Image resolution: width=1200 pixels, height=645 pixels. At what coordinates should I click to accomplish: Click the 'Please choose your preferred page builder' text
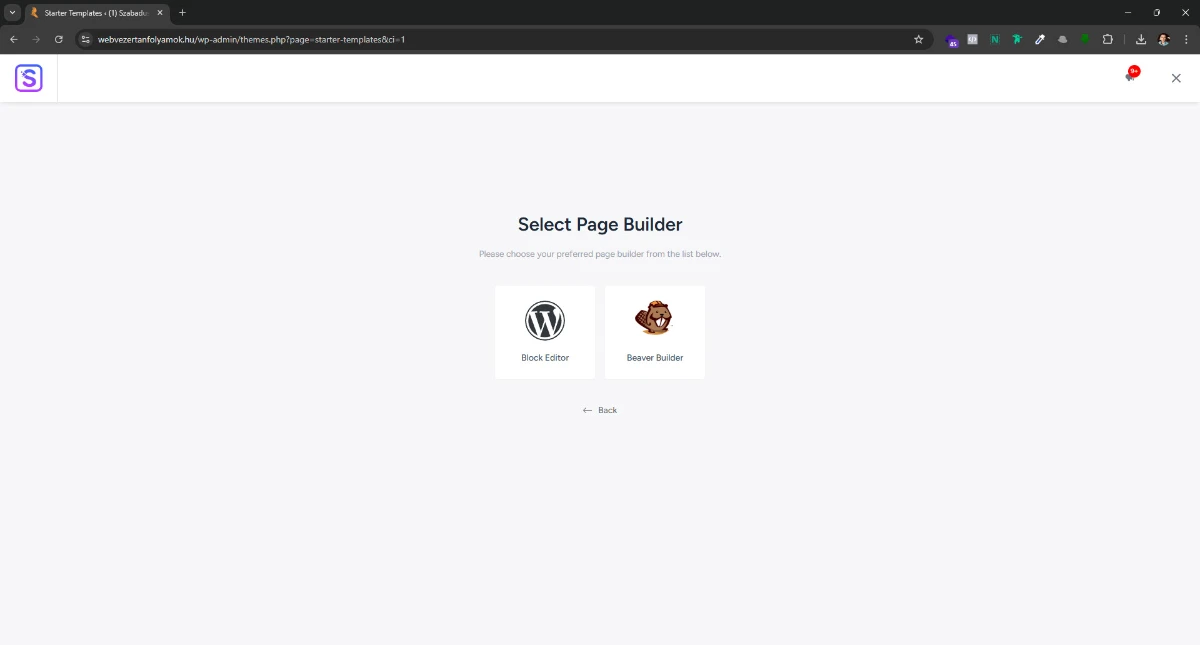(600, 254)
